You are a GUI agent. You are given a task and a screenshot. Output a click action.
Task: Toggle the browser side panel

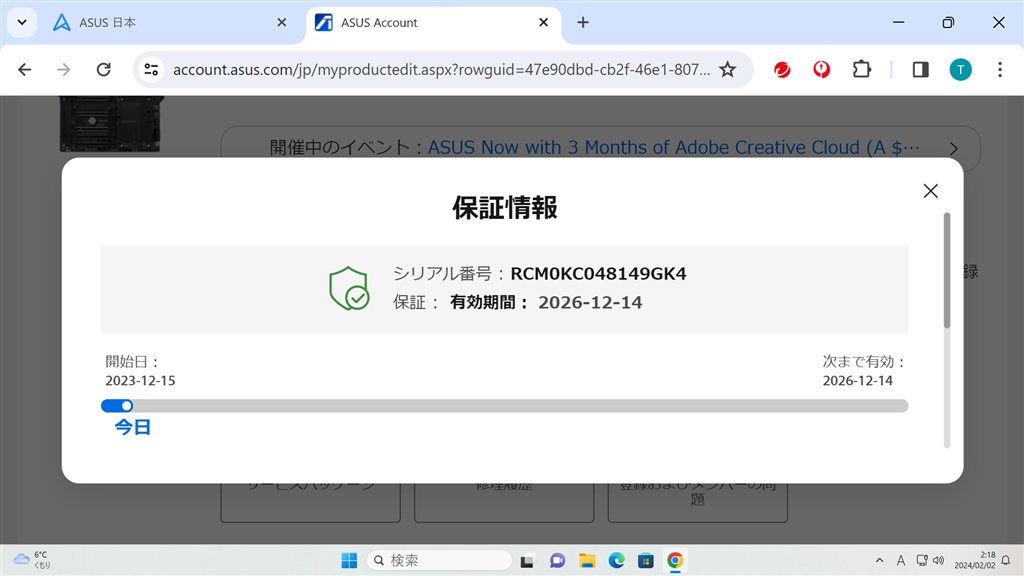click(921, 69)
